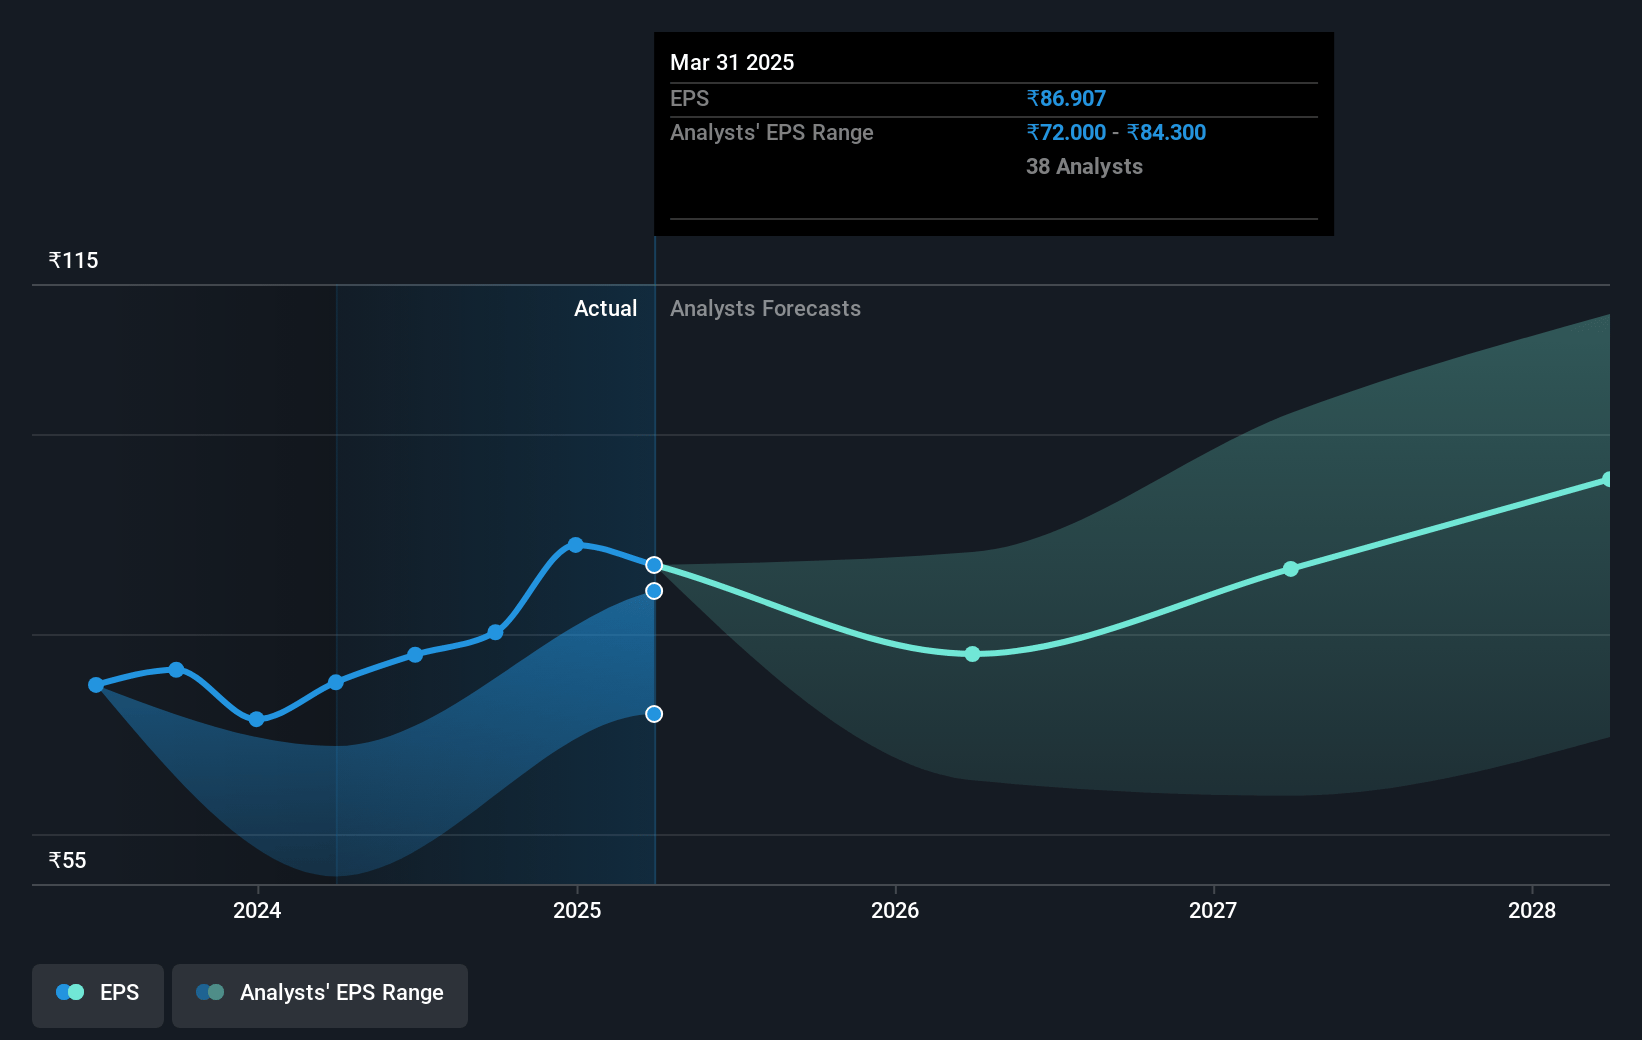Click the 2026 x-axis label
The image size is (1642, 1040).
[x=895, y=910]
